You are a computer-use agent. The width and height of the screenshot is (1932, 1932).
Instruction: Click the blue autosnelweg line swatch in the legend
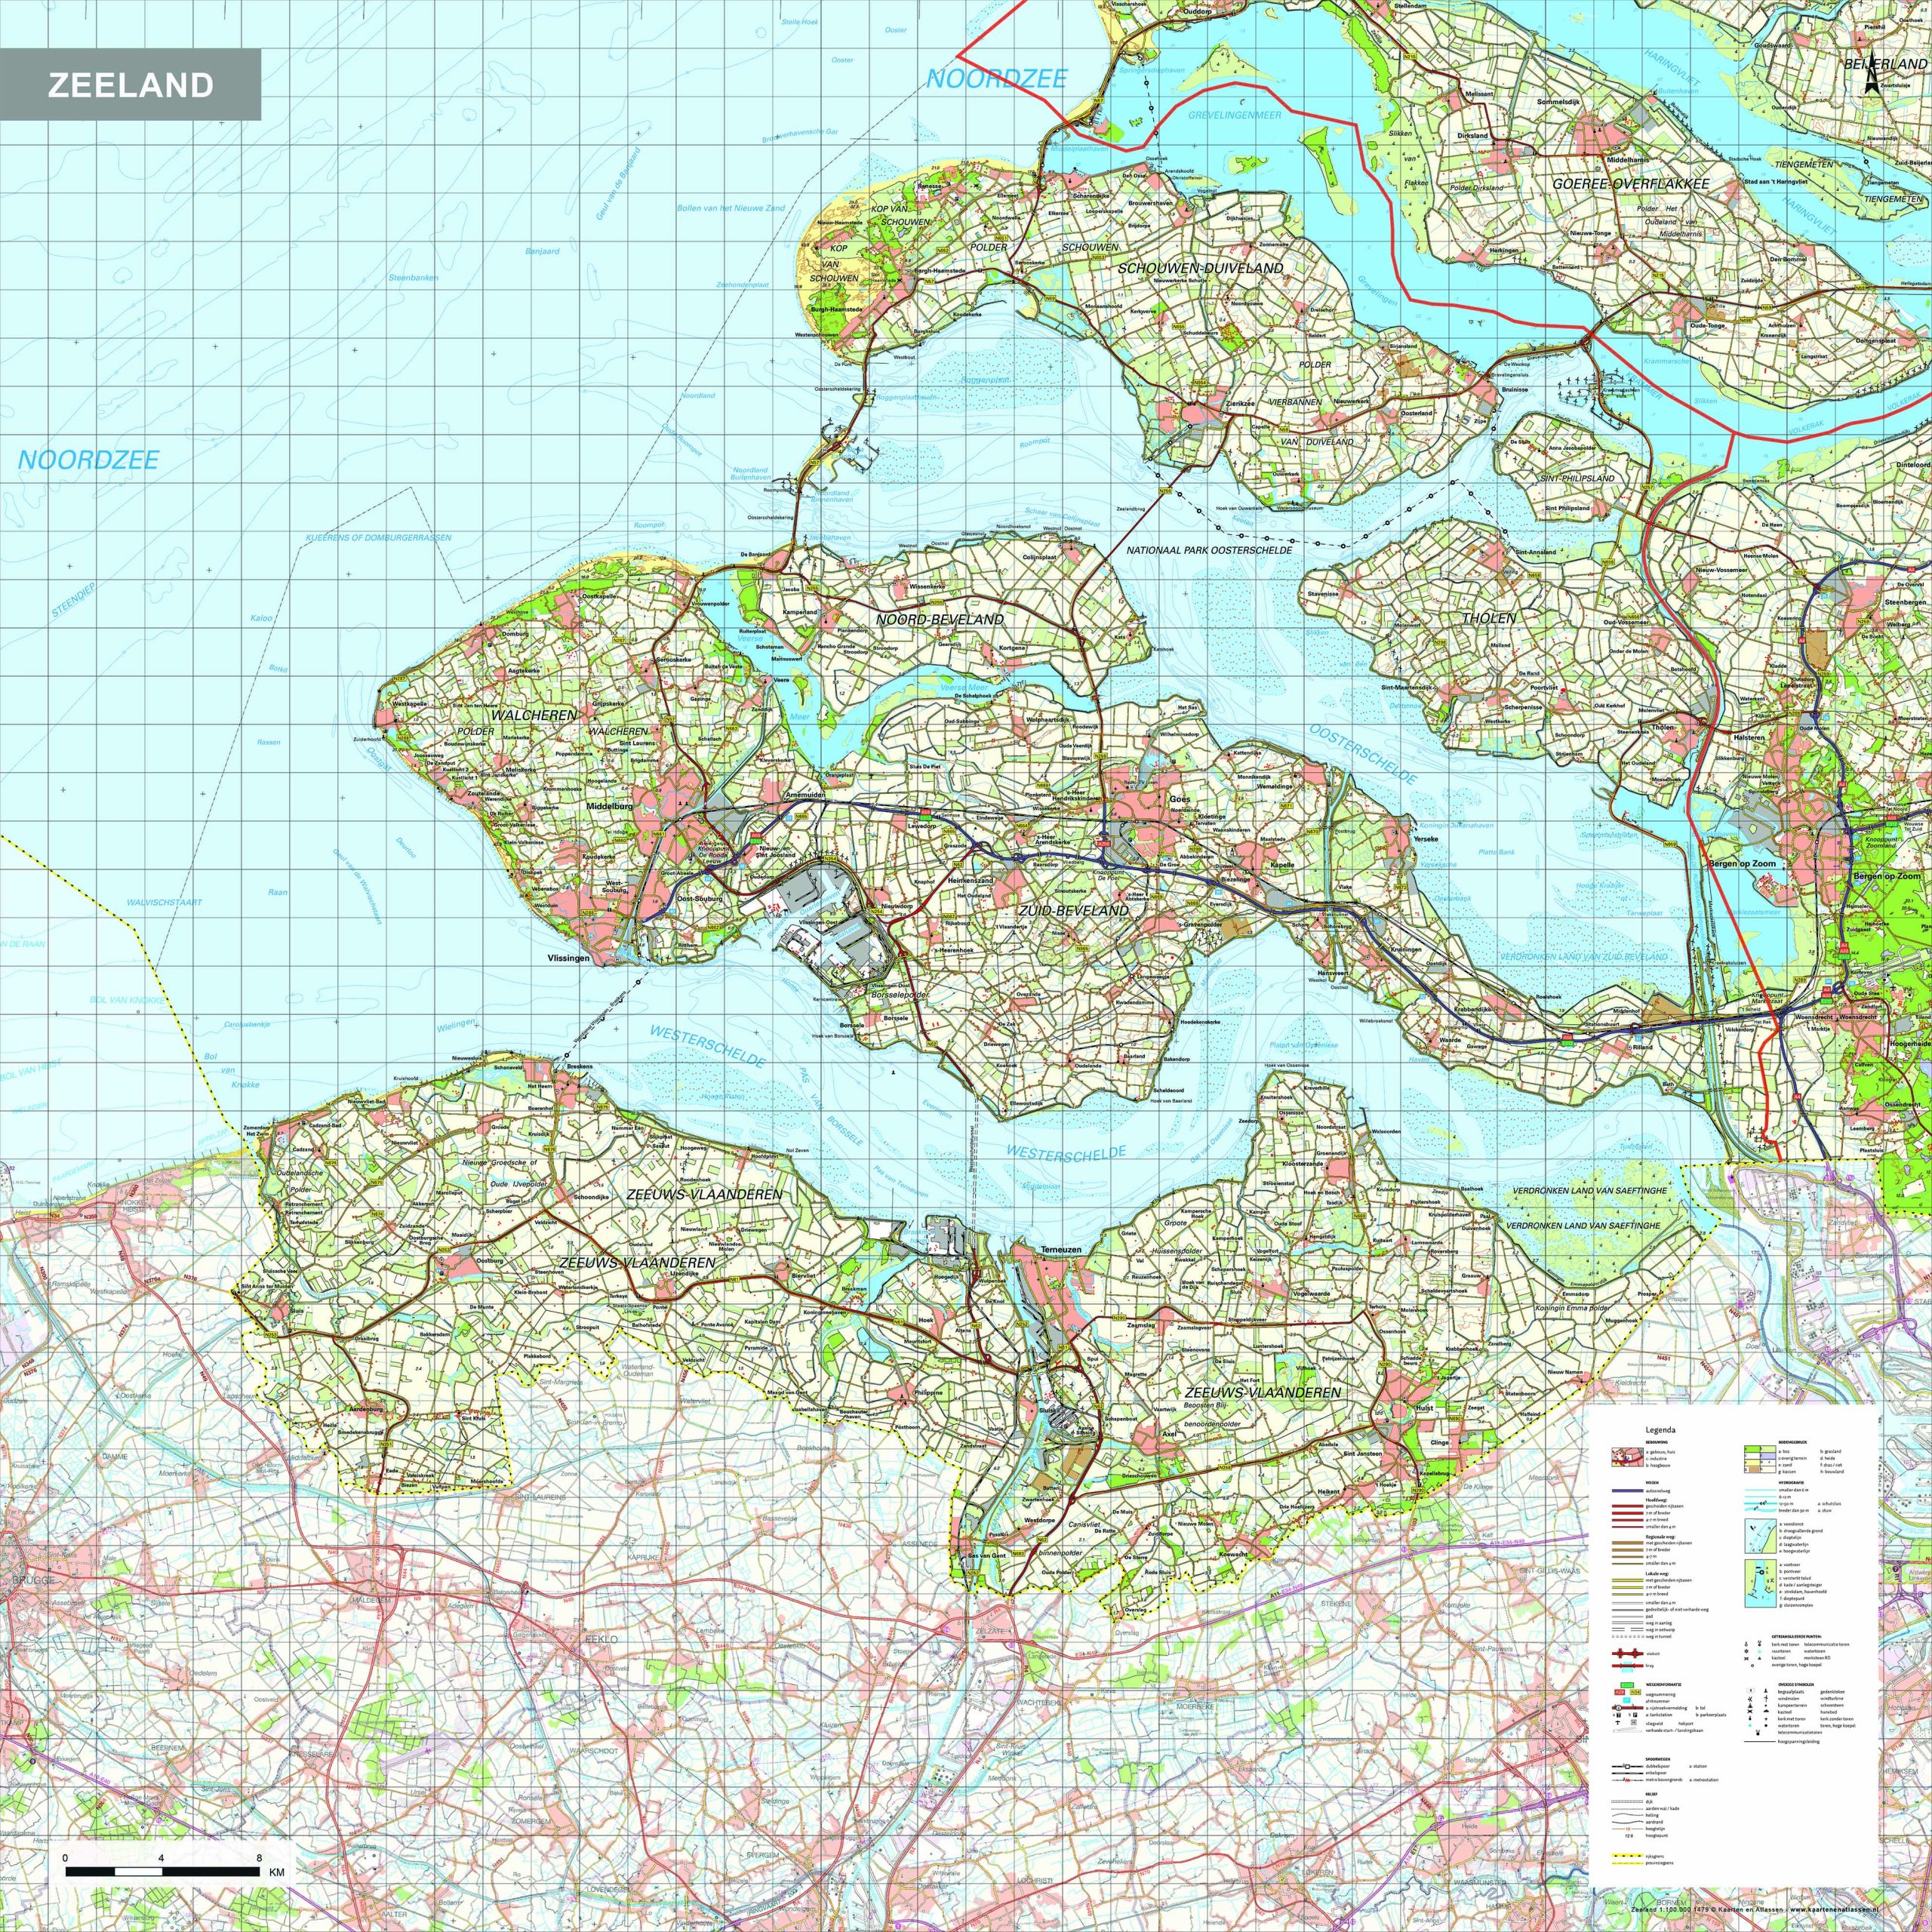(x=1628, y=1491)
